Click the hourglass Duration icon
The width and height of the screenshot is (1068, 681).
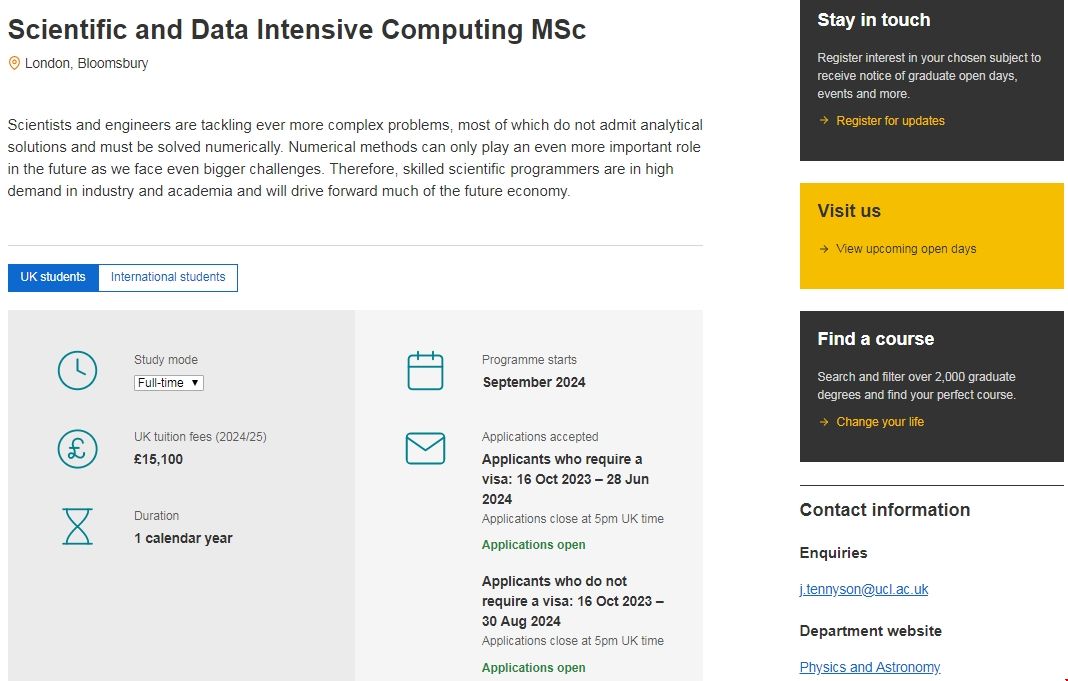point(77,526)
